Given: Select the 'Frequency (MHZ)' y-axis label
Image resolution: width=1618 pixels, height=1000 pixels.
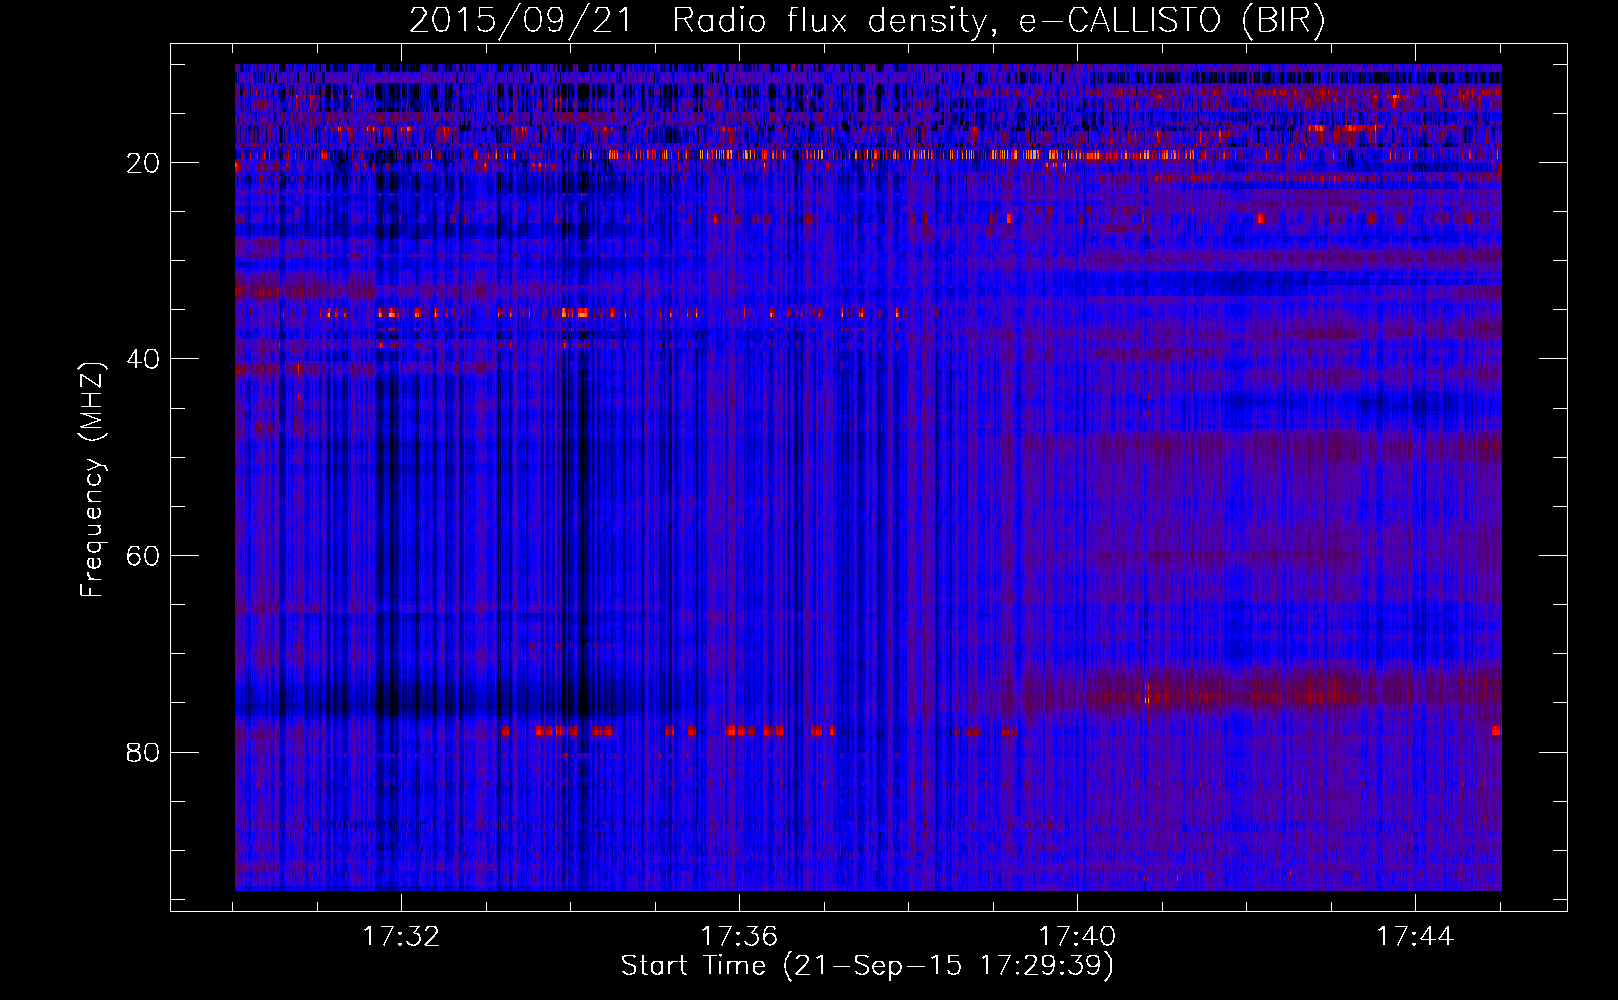Looking at the screenshot, I should [x=92, y=480].
